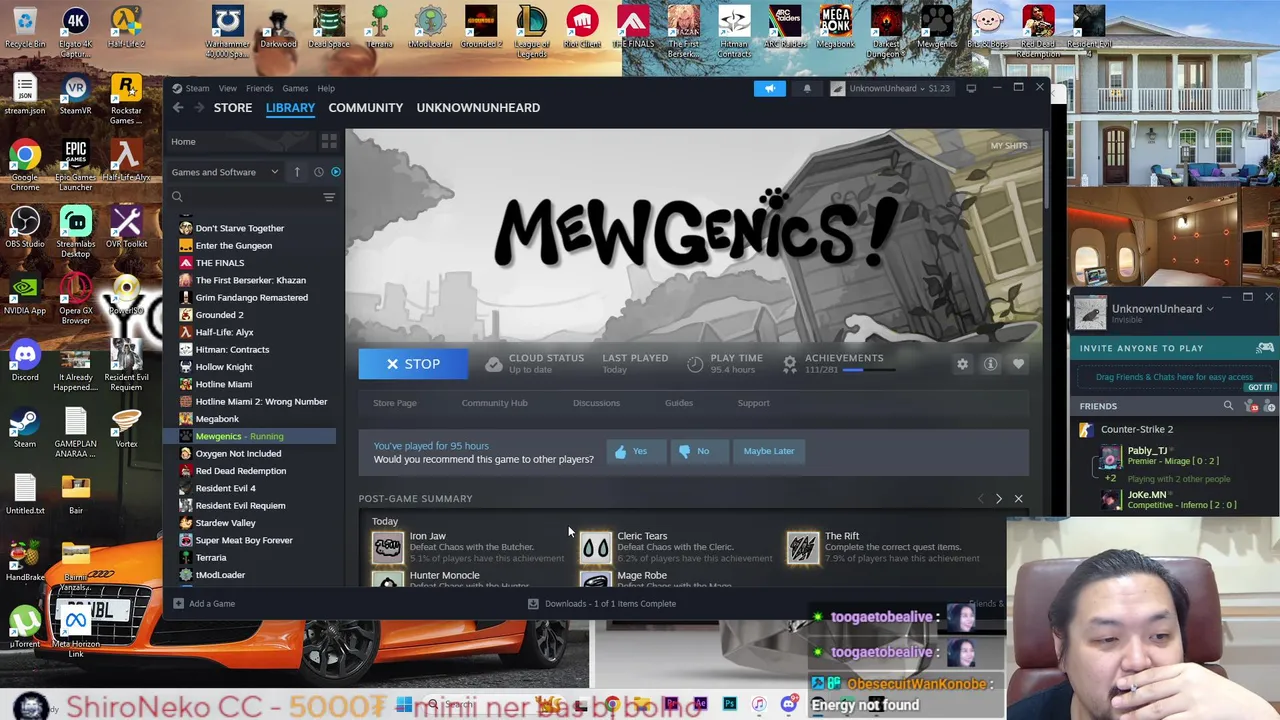
Task: Show next post-game summary page
Action: pyautogui.click(x=998, y=498)
